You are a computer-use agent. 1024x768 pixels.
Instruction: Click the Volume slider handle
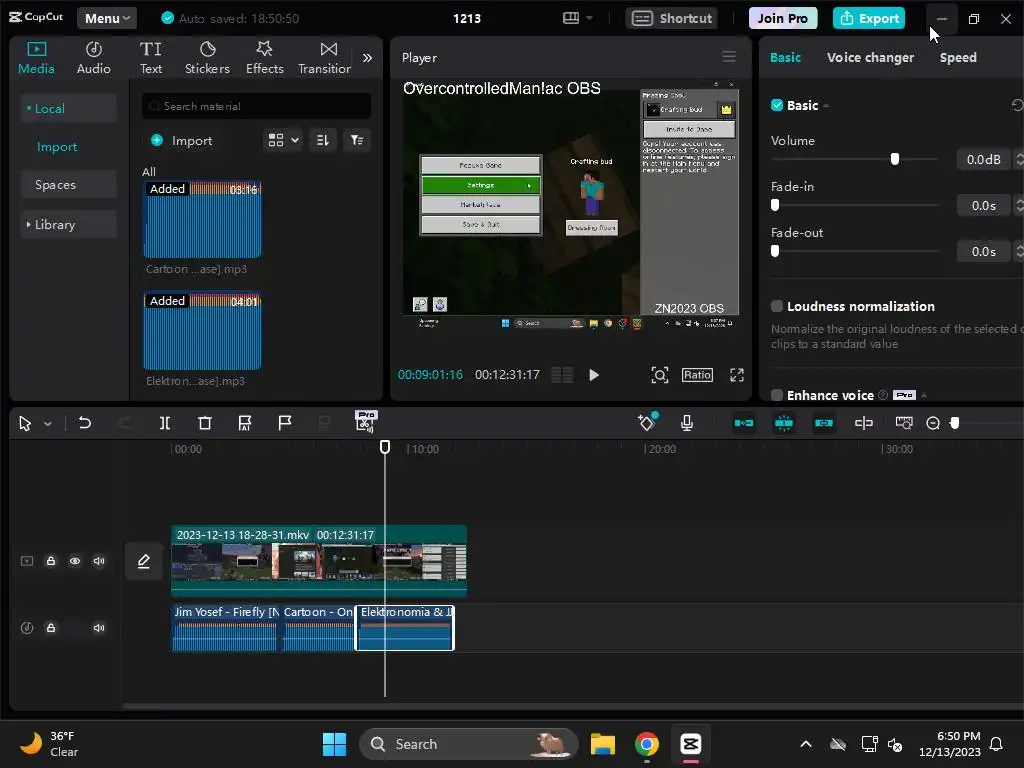coord(895,159)
